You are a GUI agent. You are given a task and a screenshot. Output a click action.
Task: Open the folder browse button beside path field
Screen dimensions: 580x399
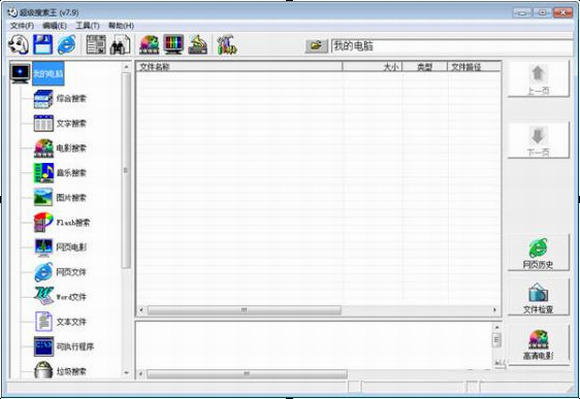tap(316, 46)
